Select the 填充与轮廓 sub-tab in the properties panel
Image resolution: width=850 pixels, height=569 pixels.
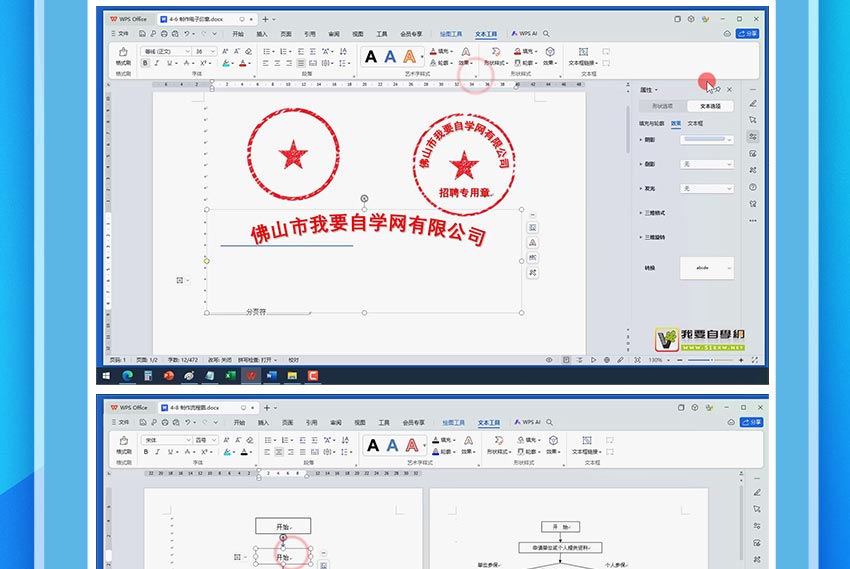[652, 124]
